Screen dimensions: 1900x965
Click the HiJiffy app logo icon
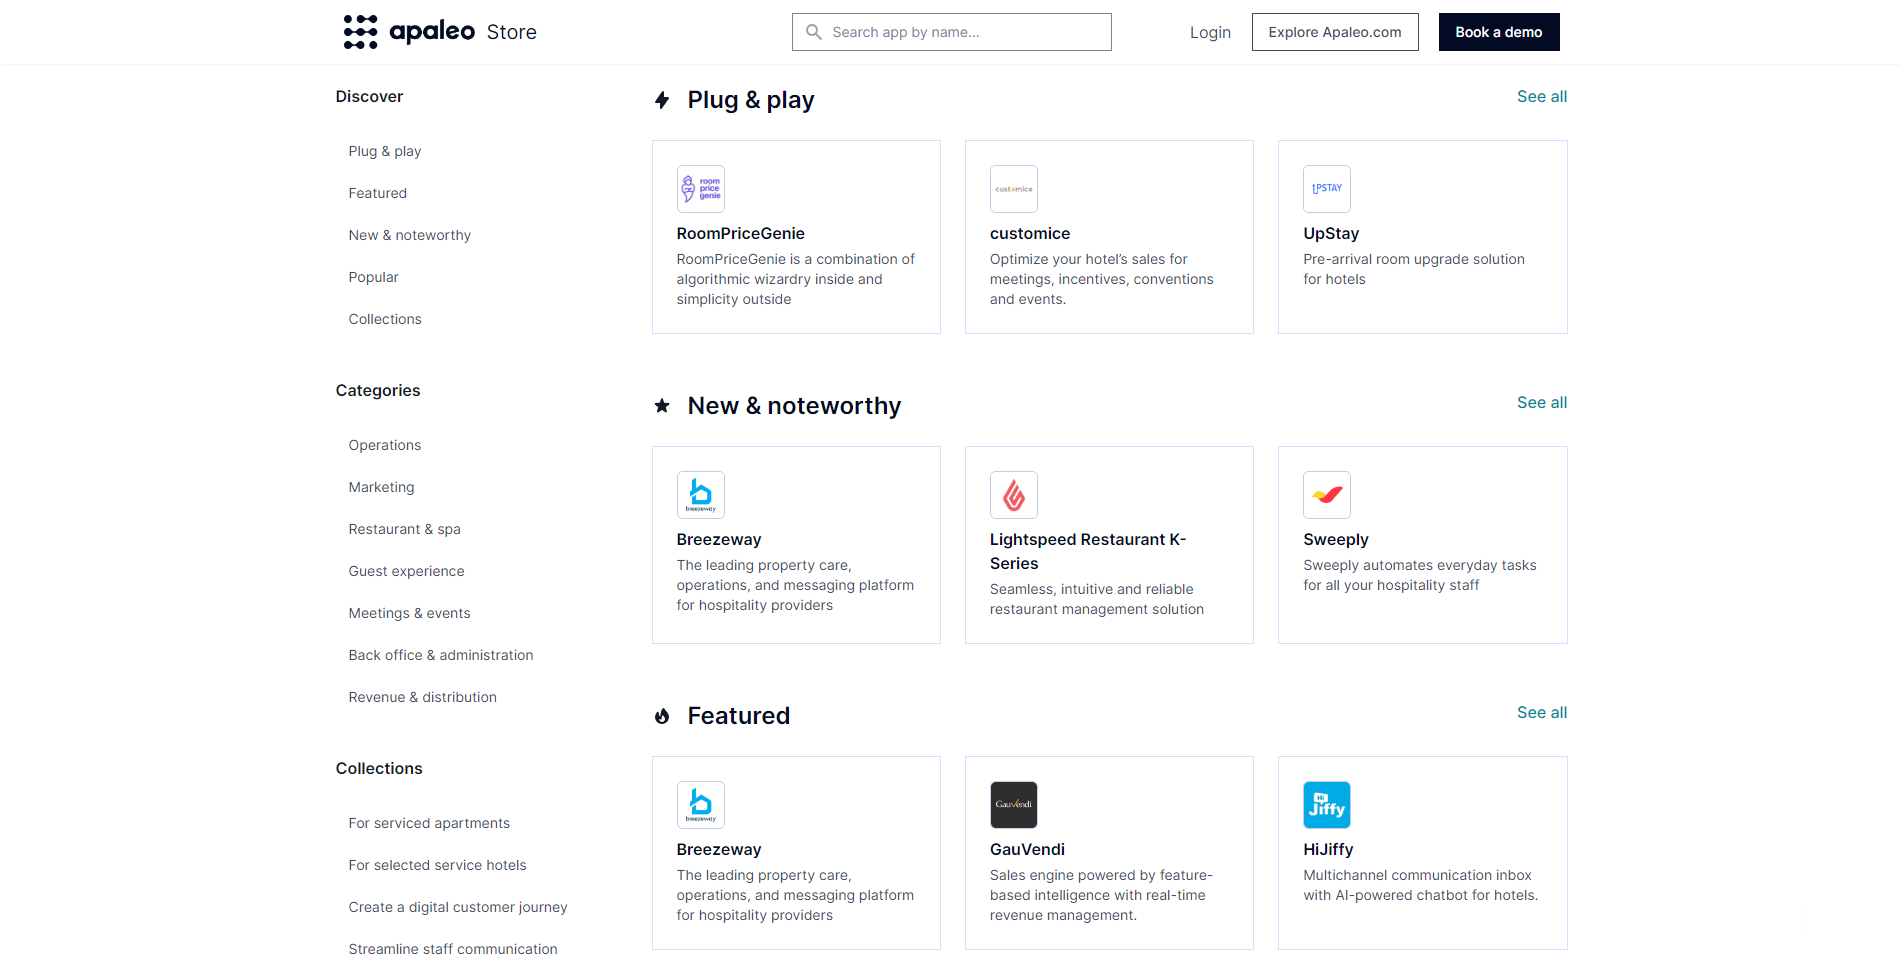[1326, 805]
